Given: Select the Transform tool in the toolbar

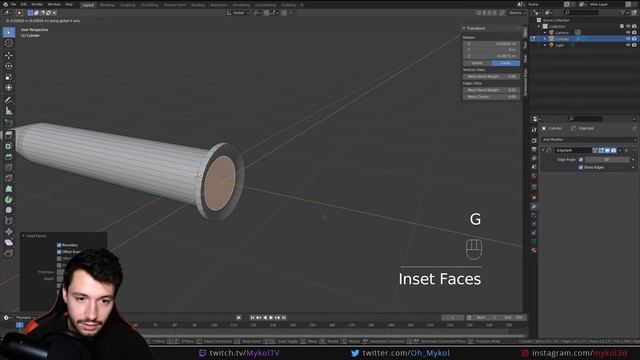Looking at the screenshot, I should 9,88.
